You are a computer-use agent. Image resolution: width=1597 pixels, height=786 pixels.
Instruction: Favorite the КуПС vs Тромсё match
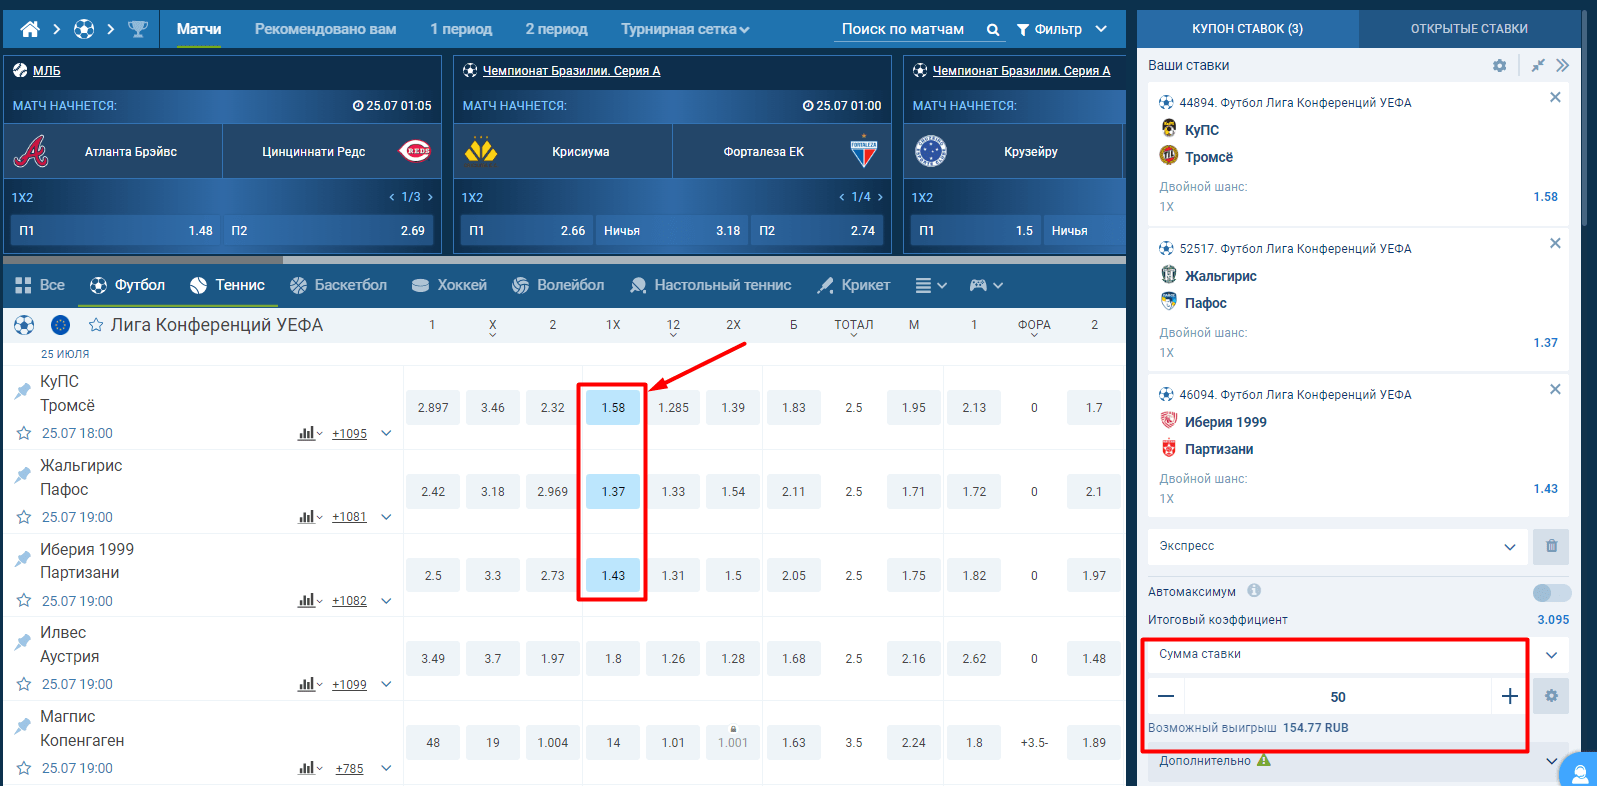(24, 433)
